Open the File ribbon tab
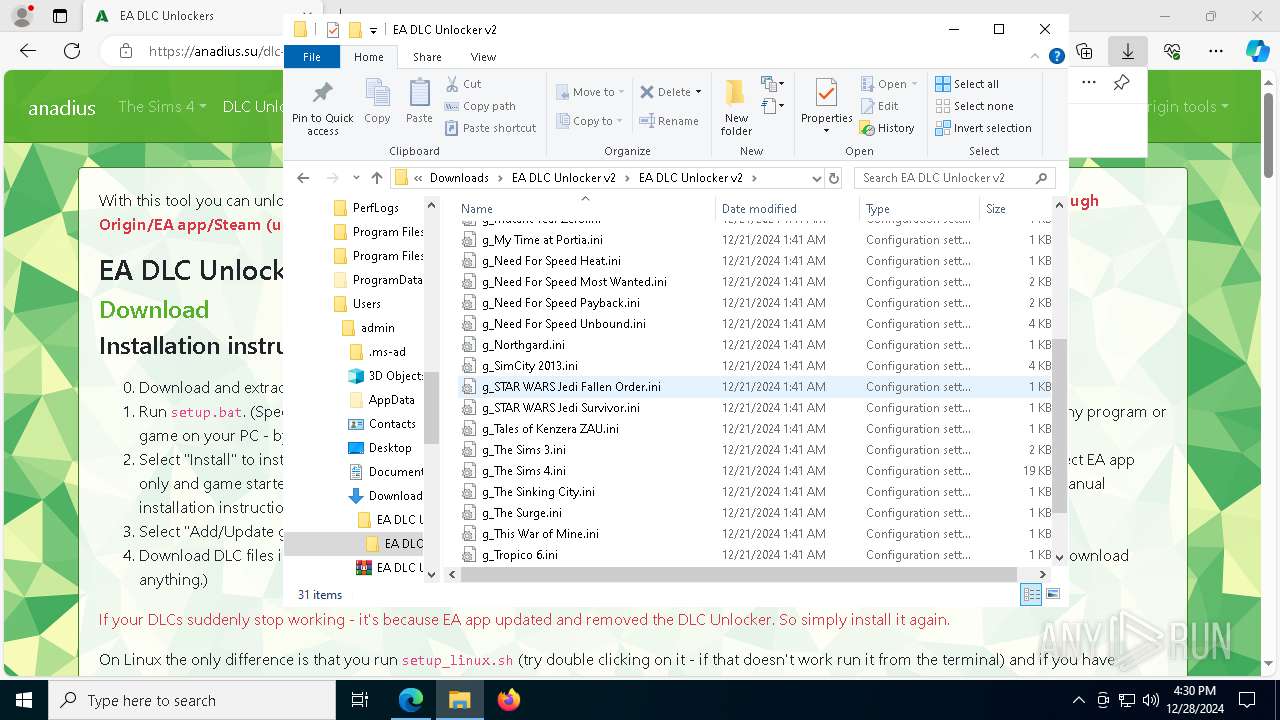 coord(312,57)
